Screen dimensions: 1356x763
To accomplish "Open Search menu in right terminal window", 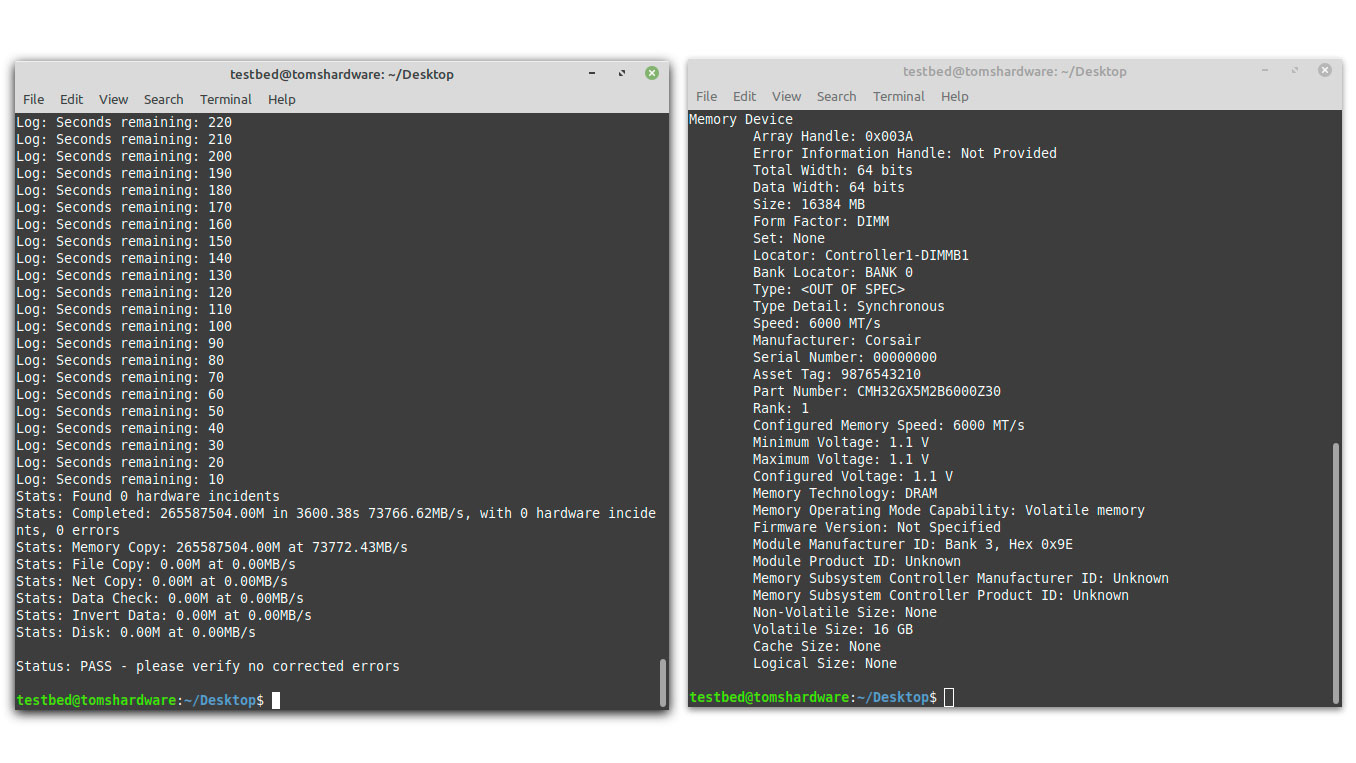I will point(836,96).
